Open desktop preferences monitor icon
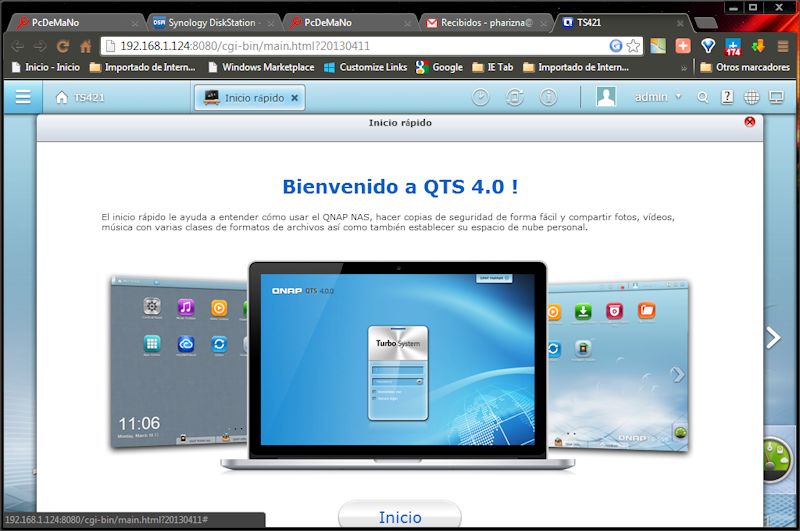The width and height of the screenshot is (800, 531). pos(776,97)
